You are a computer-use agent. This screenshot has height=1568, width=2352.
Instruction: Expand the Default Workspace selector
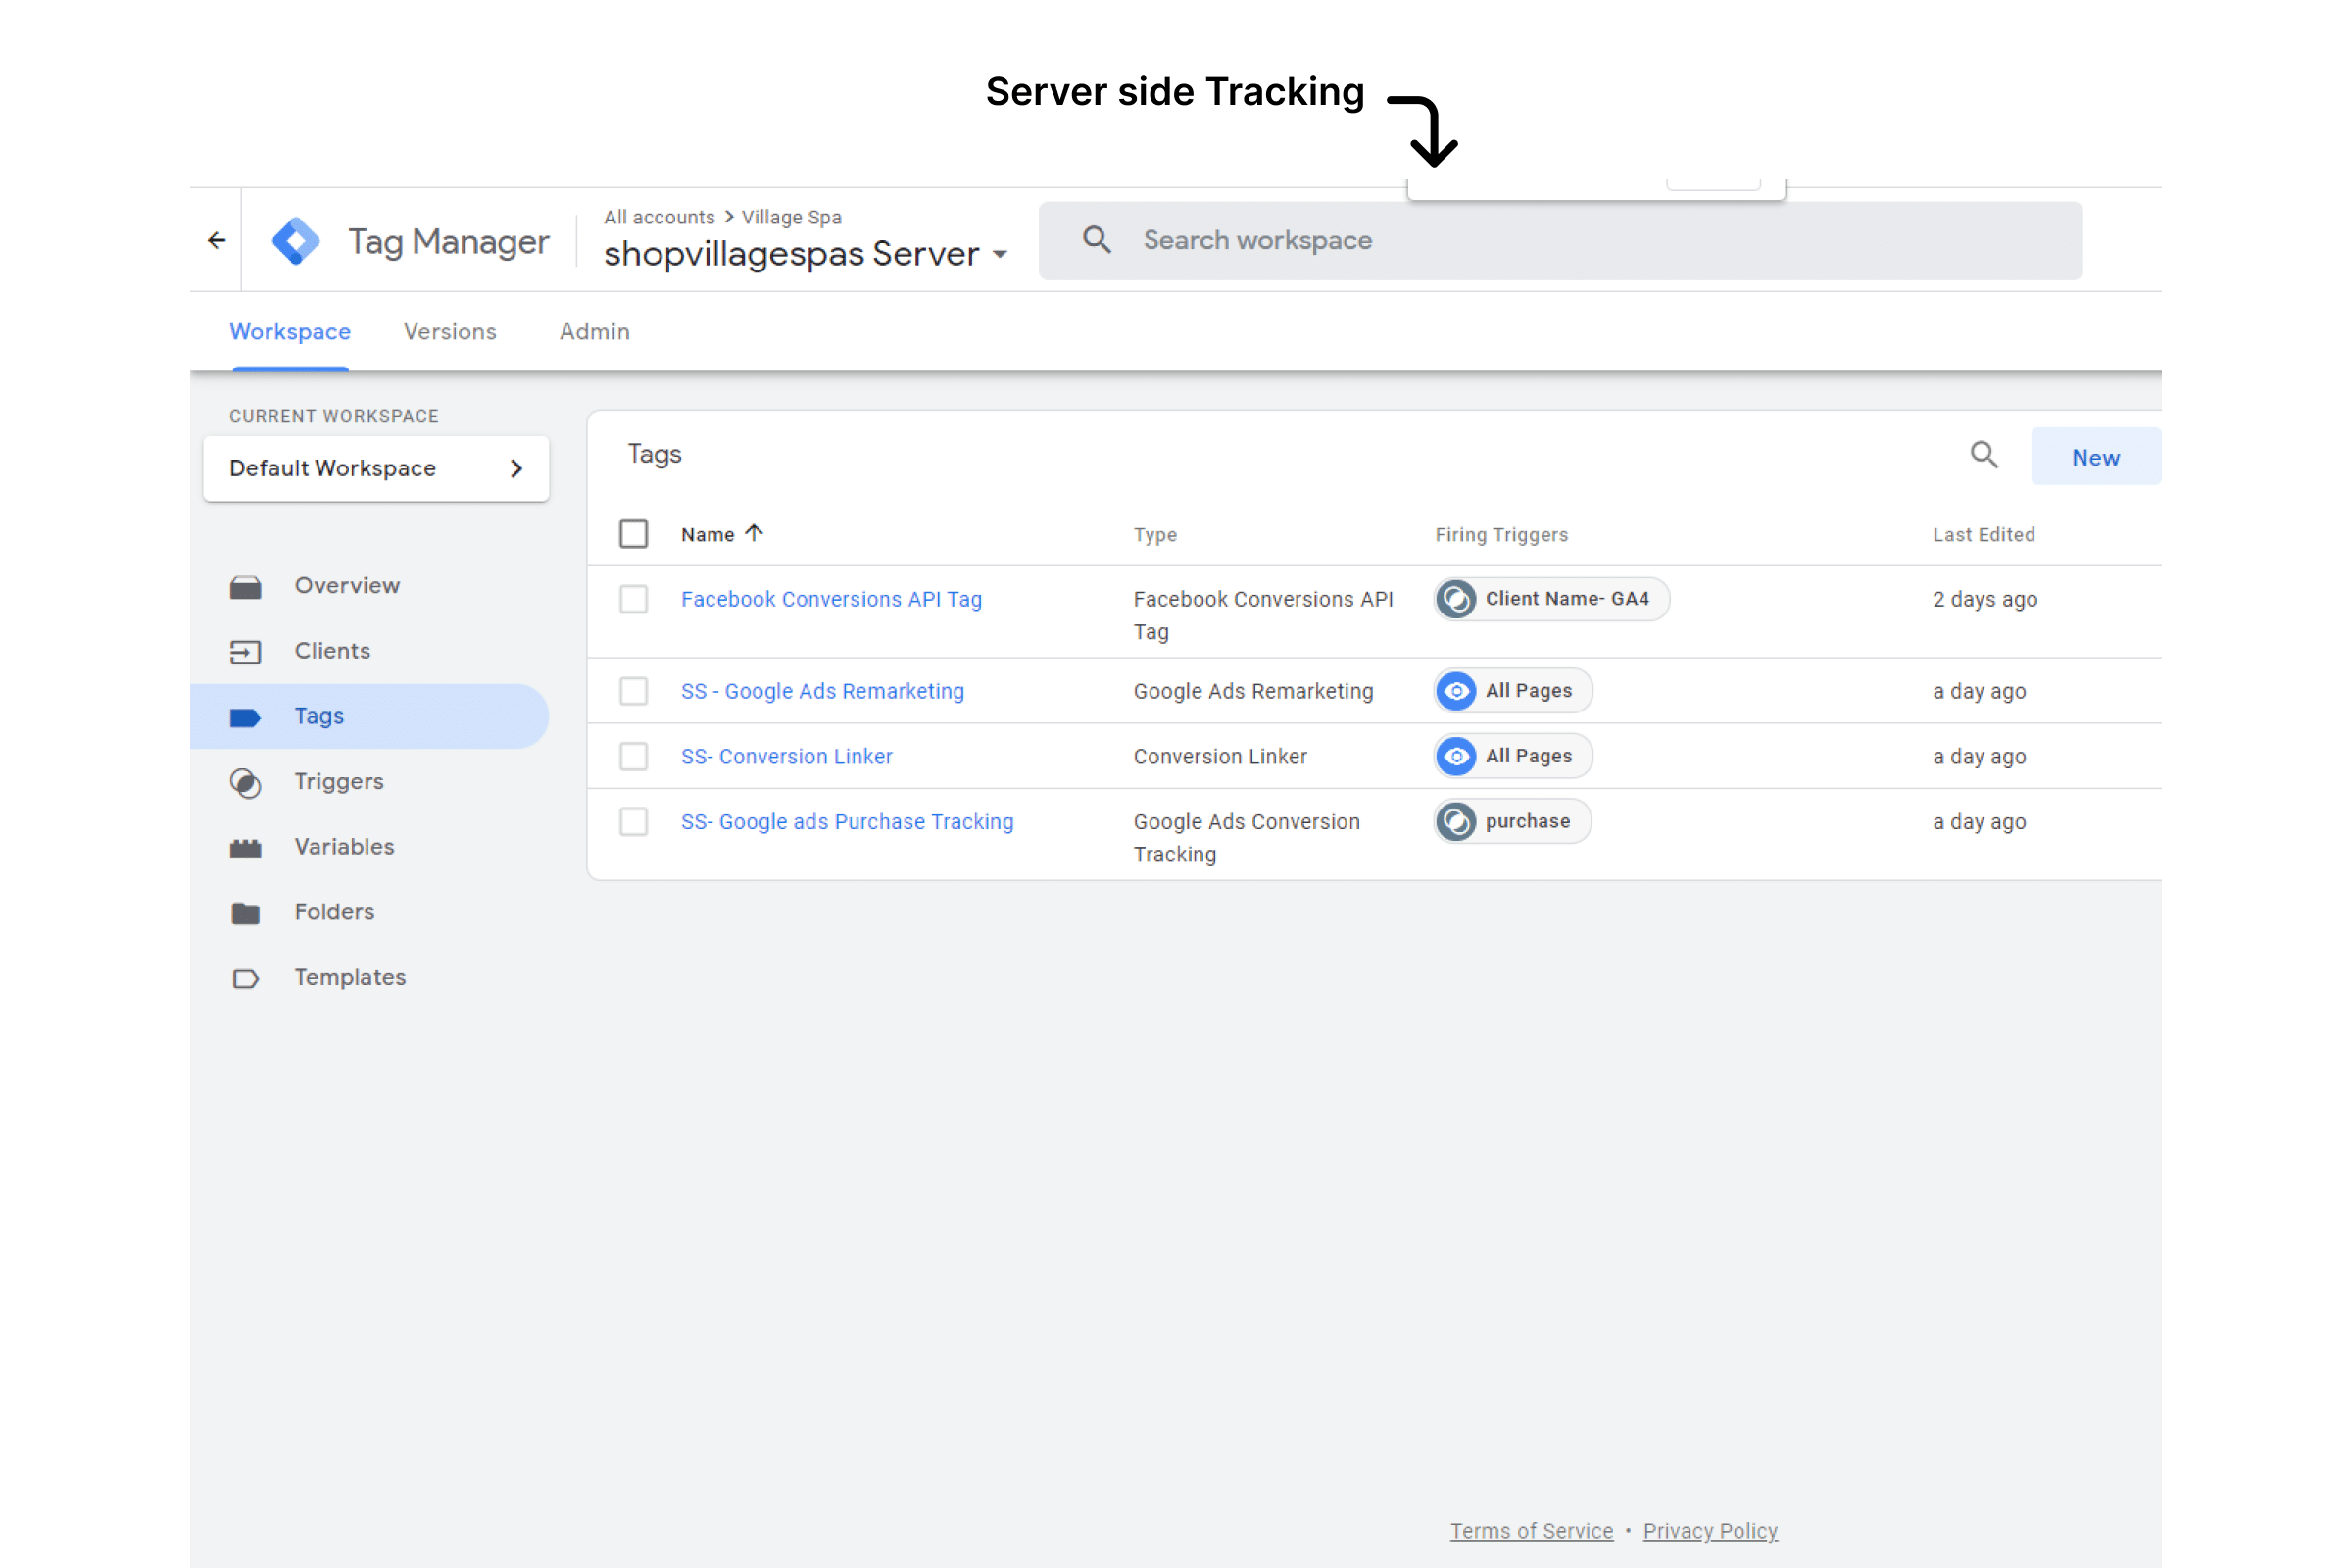pyautogui.click(x=376, y=468)
